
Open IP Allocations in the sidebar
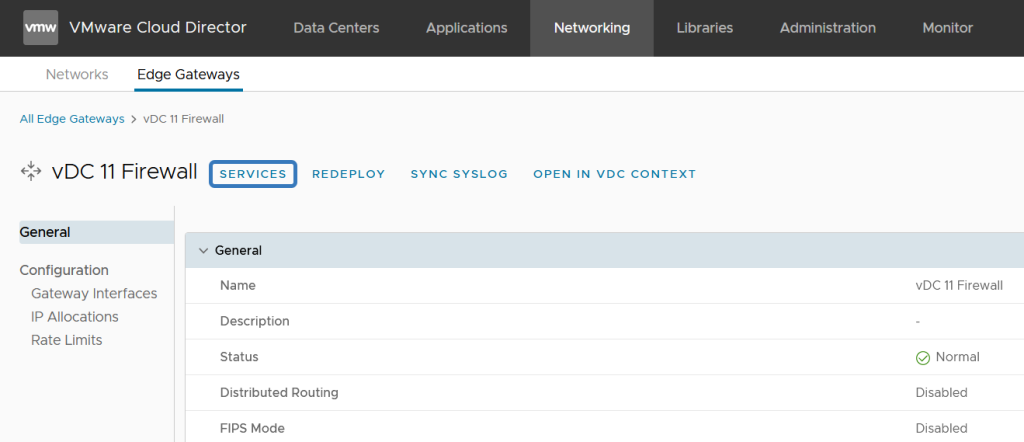point(75,317)
